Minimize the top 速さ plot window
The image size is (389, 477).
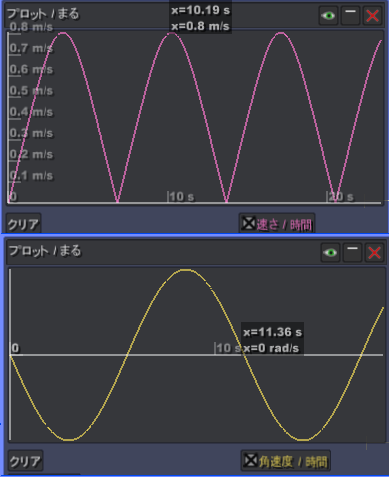pos(350,16)
